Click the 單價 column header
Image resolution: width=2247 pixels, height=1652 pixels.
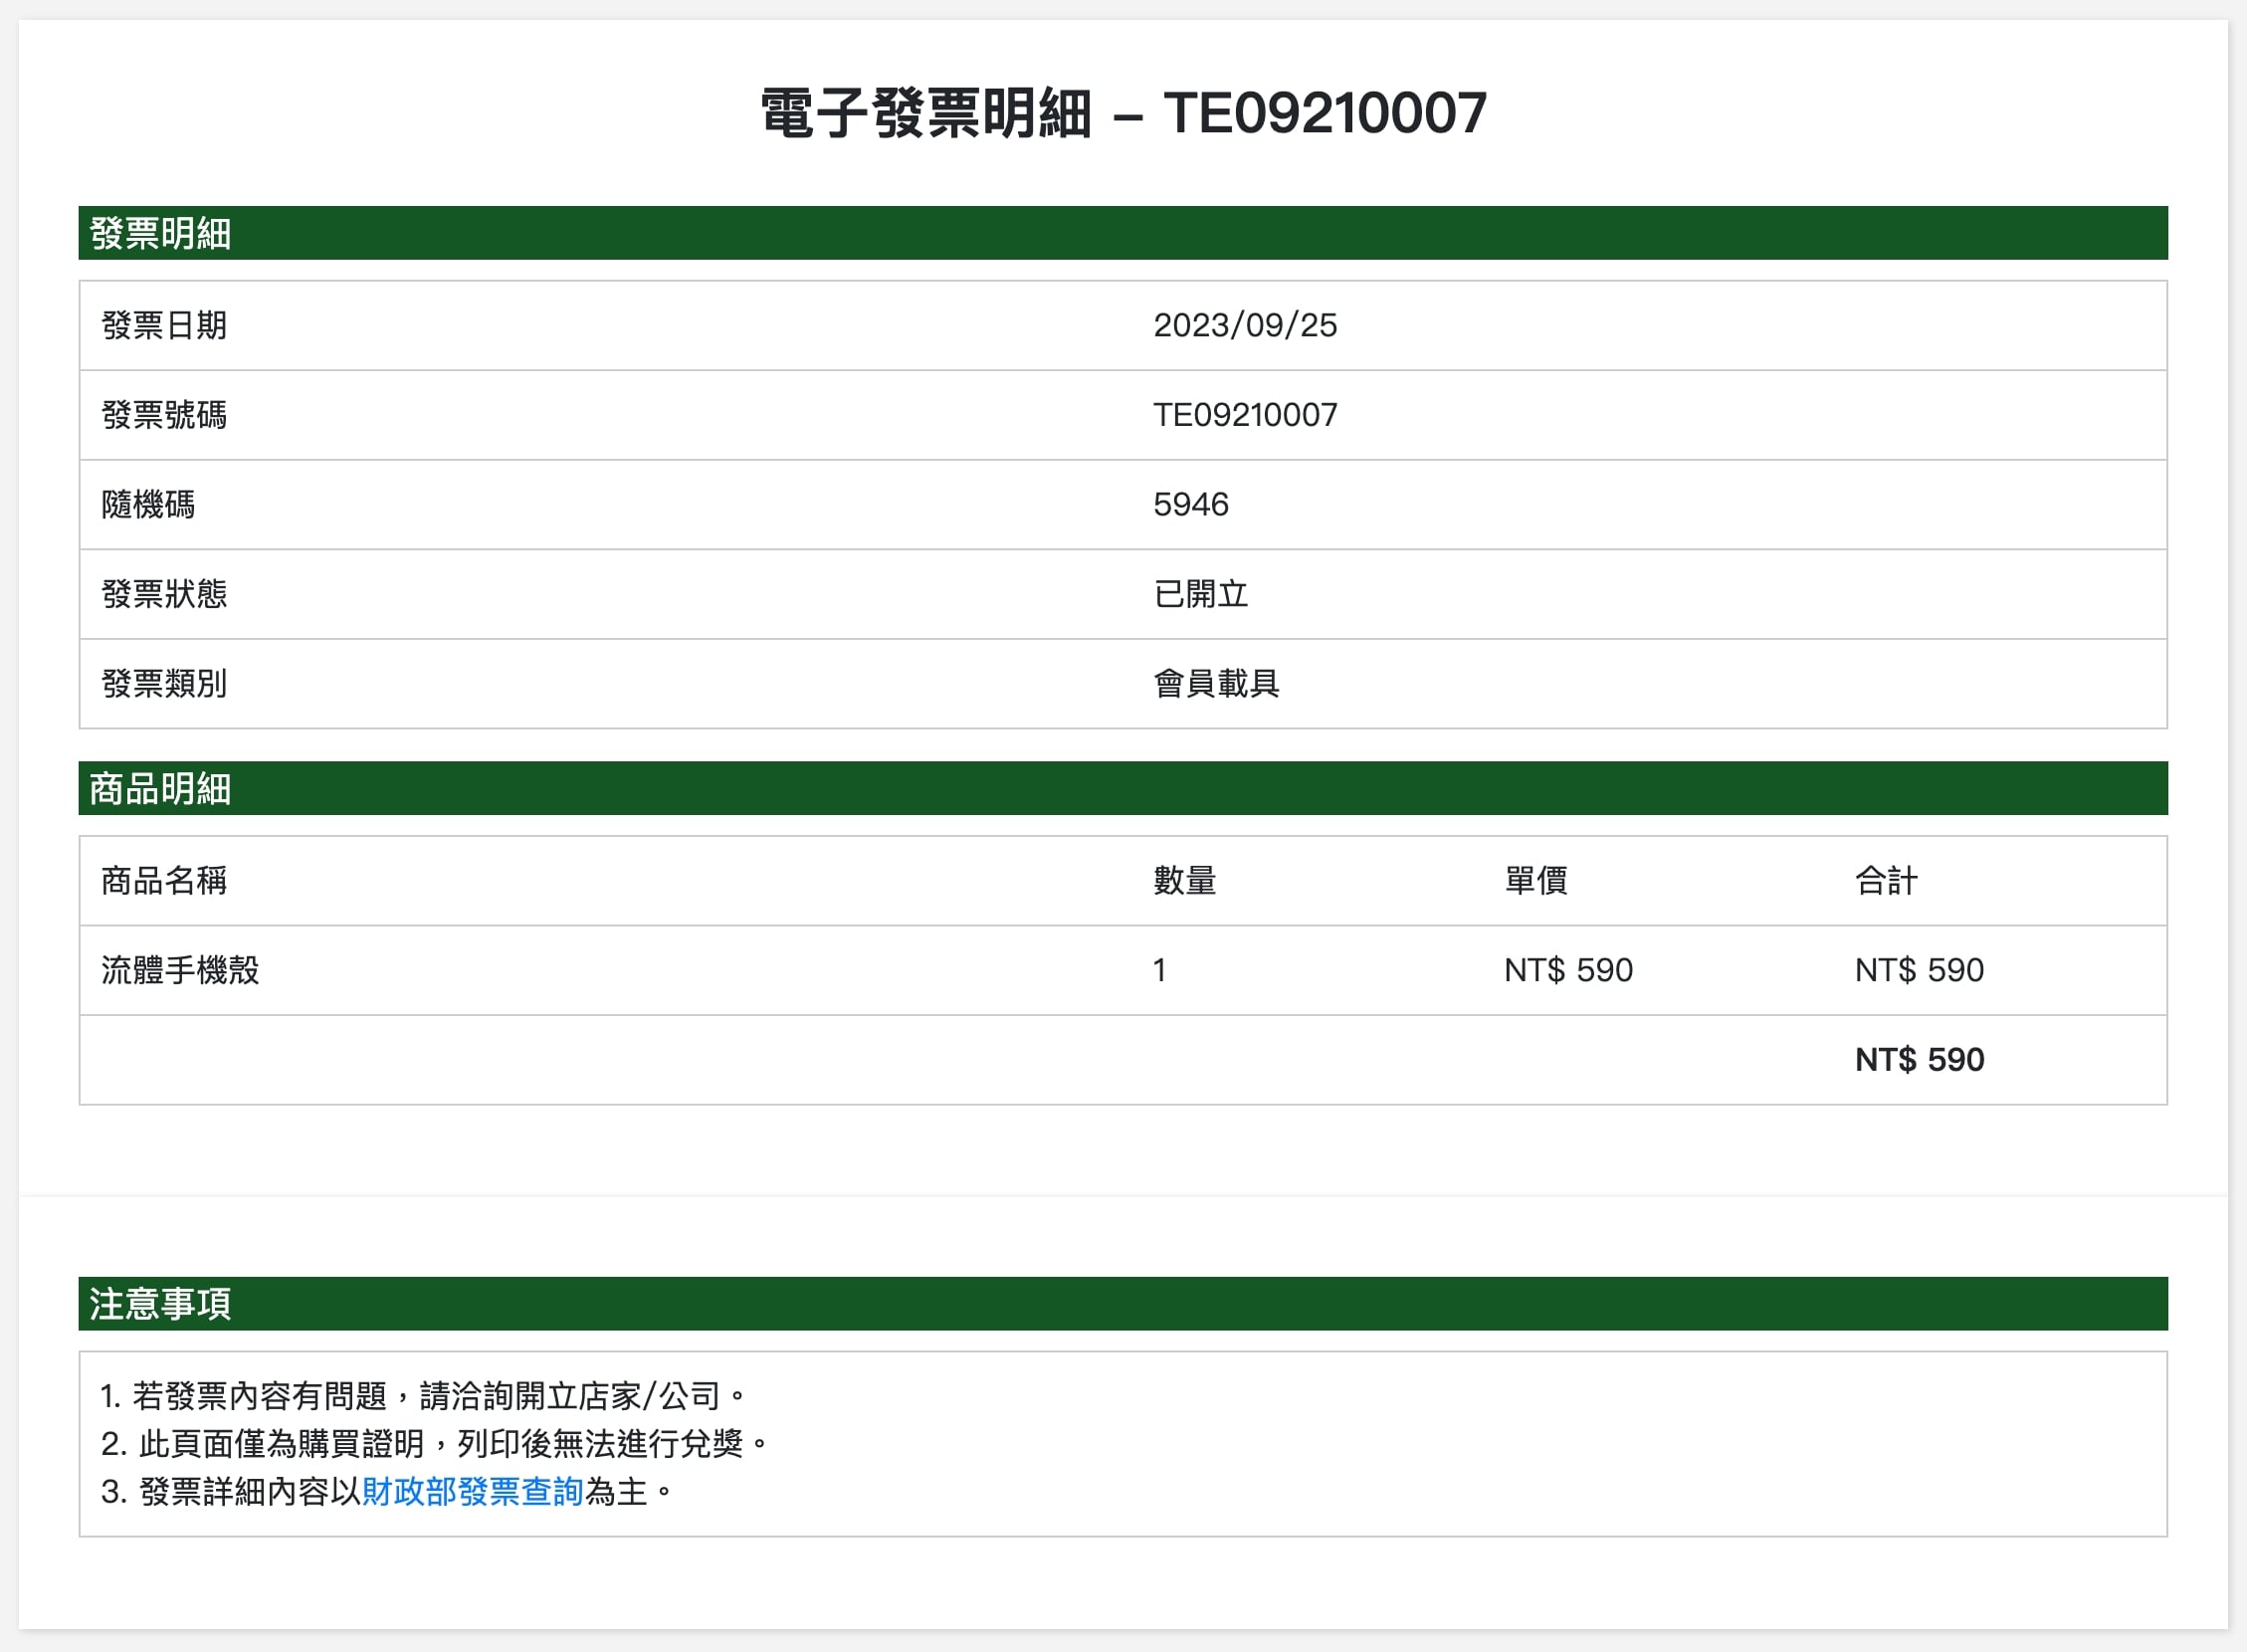tap(1535, 880)
